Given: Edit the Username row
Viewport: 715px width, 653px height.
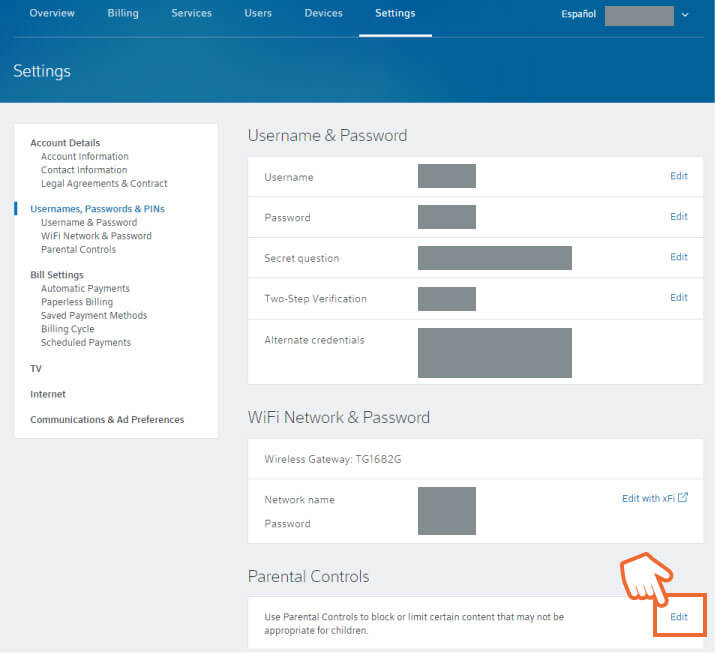Looking at the screenshot, I should point(678,176).
